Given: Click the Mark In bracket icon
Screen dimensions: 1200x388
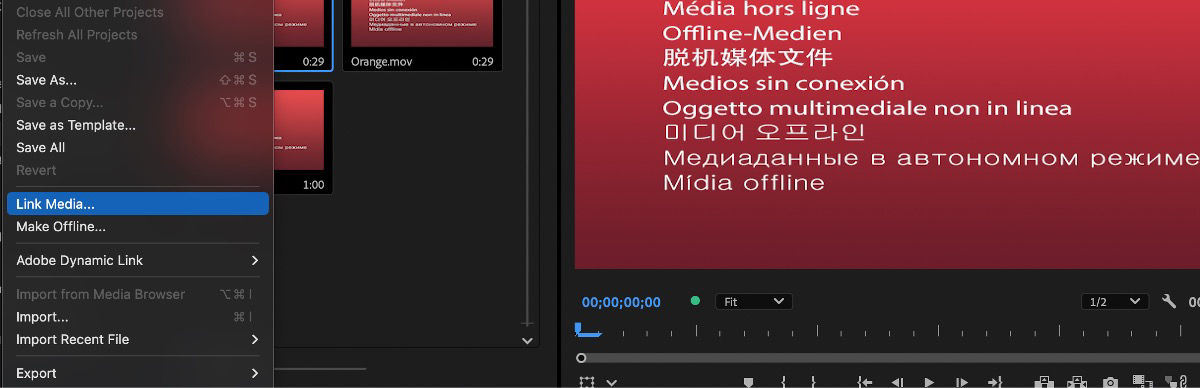Looking at the screenshot, I should point(784,382).
